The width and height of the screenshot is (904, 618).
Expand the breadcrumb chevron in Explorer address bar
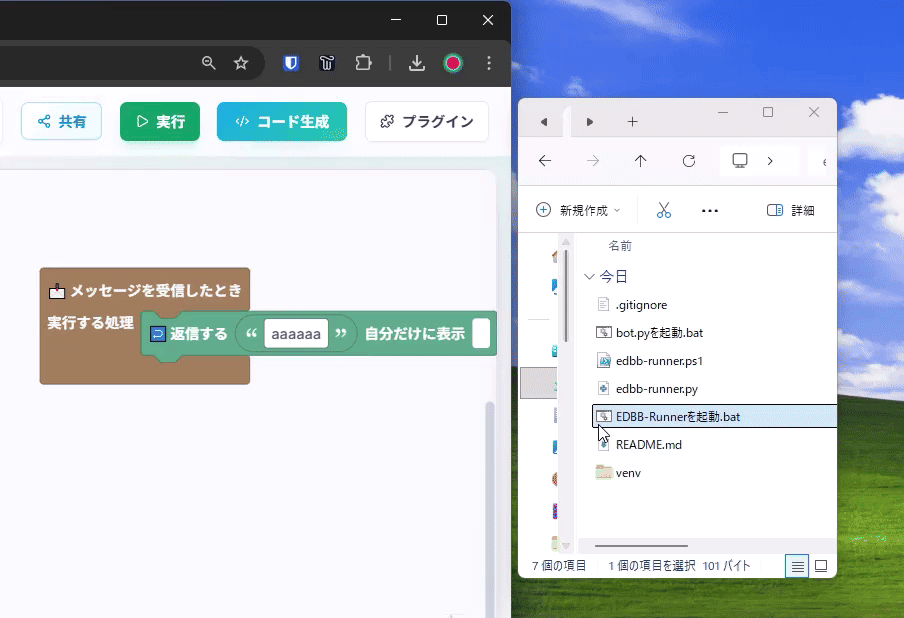[770, 160]
